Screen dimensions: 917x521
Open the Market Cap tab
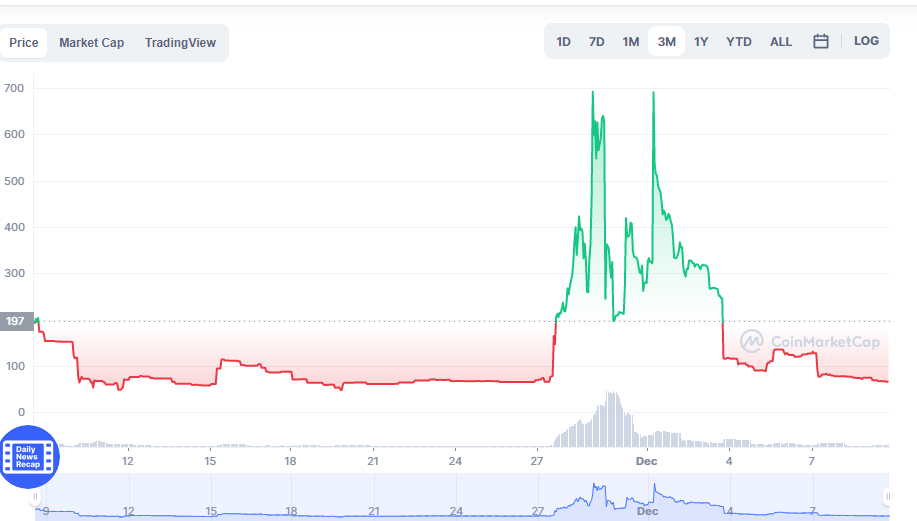tap(91, 43)
